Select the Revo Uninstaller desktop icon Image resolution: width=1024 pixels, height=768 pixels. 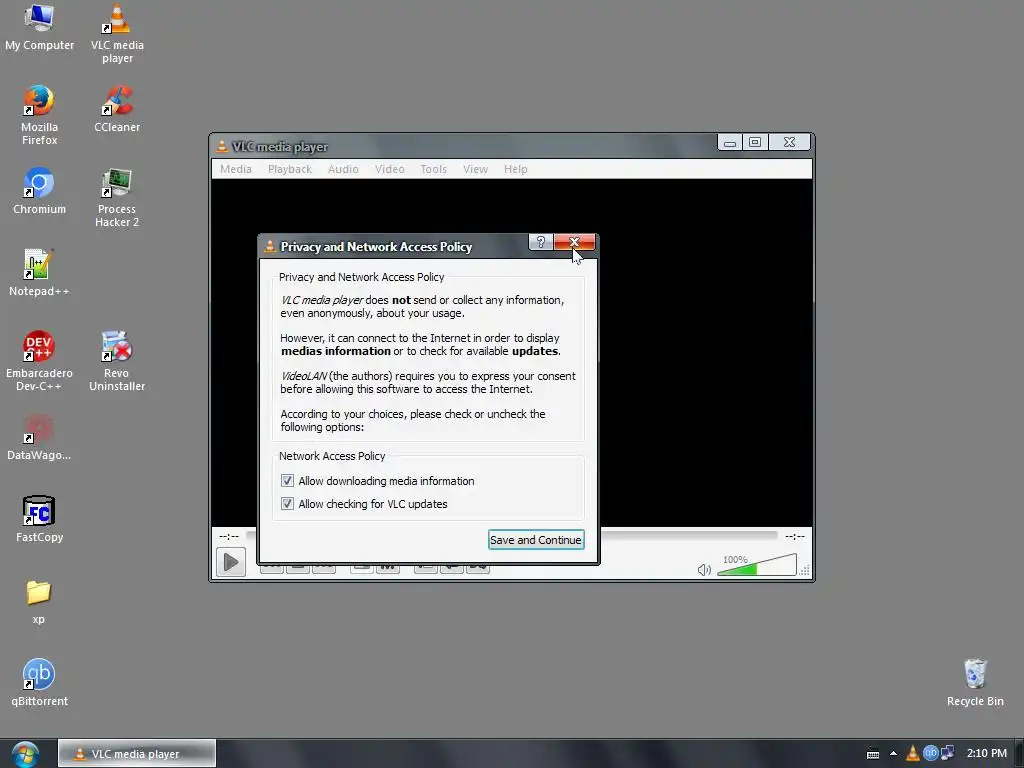pos(117,361)
